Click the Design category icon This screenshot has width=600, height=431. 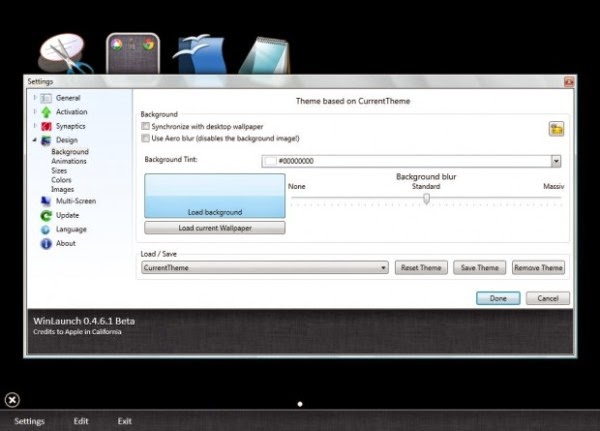46,140
